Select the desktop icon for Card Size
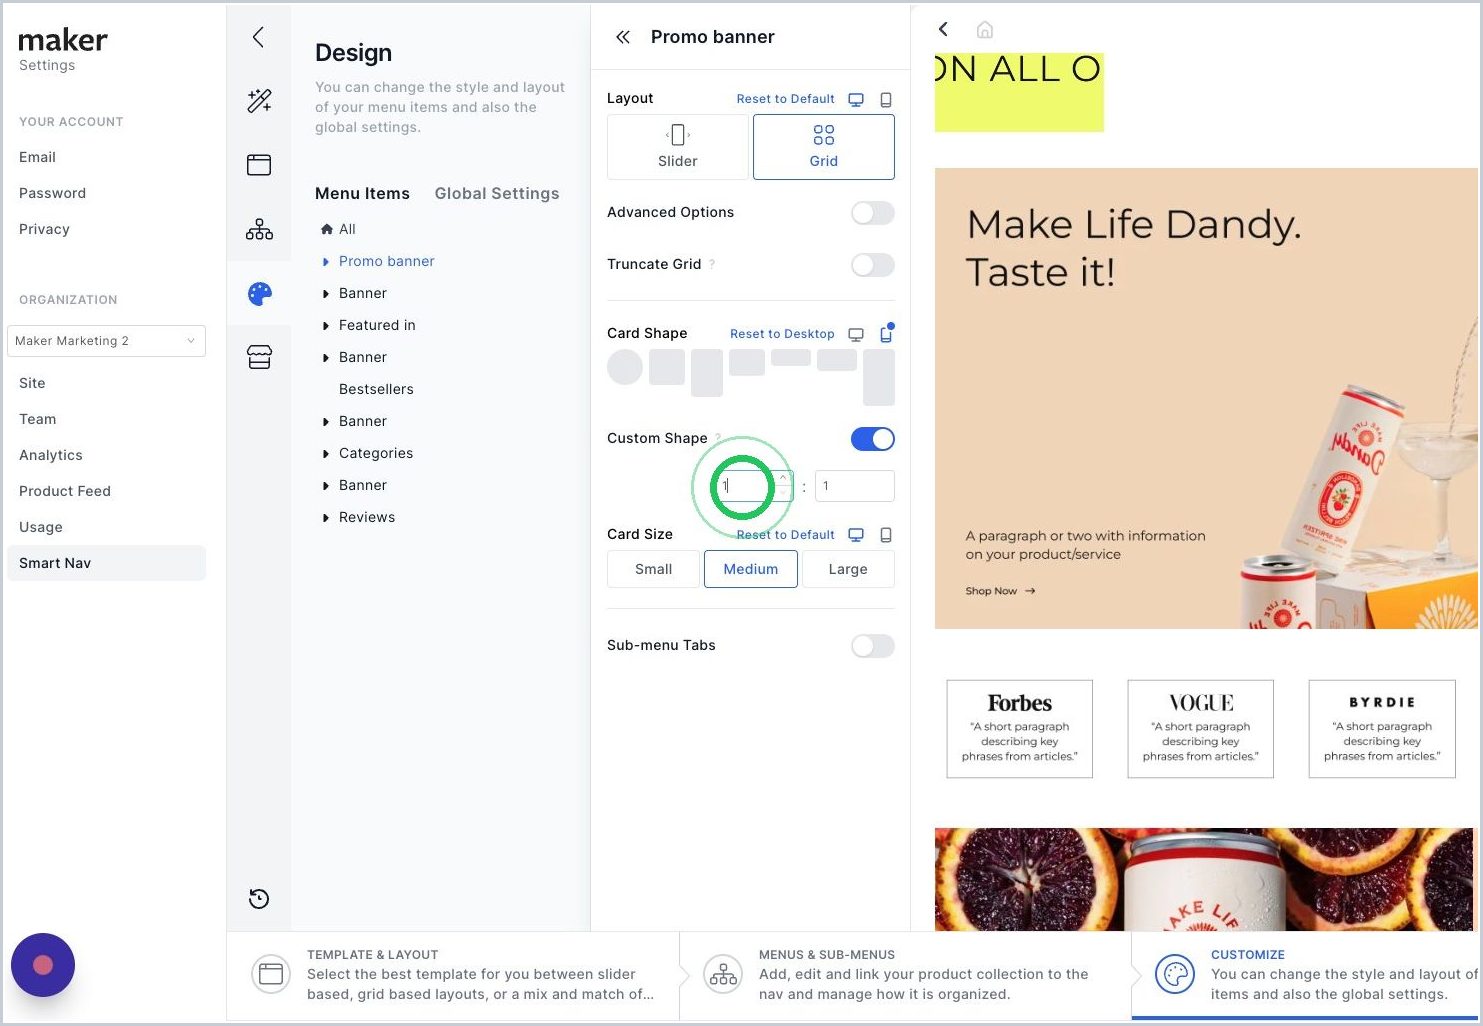The width and height of the screenshot is (1483, 1026). (856, 535)
